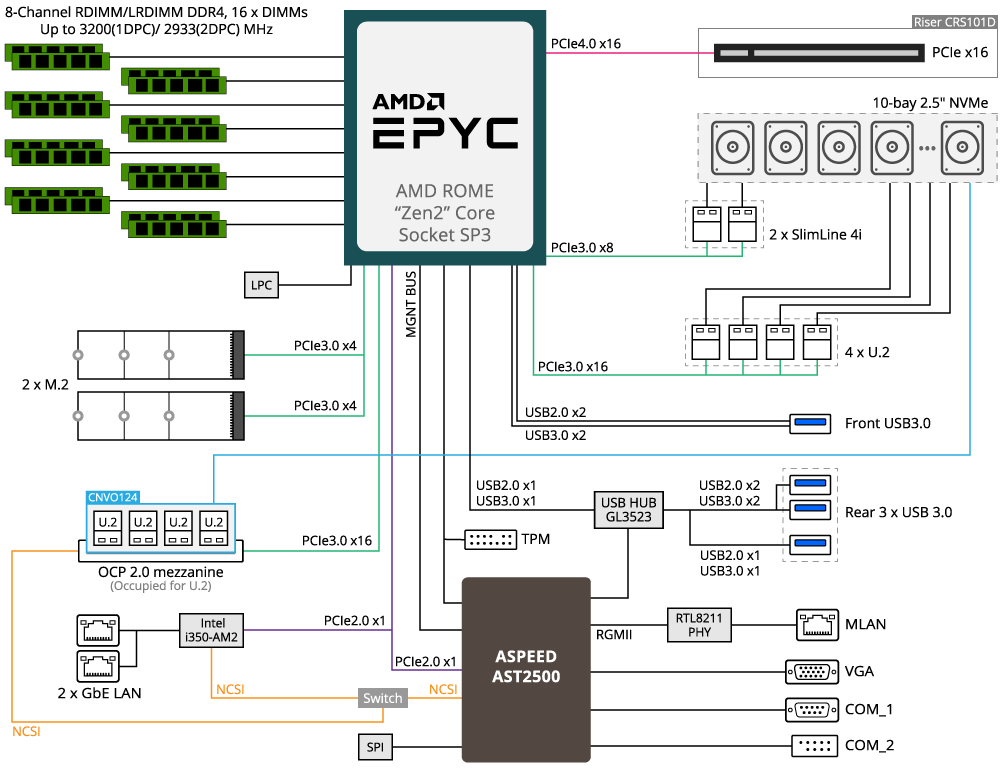Click the PCIe4.0 x16 label

pyautogui.click(x=585, y=43)
